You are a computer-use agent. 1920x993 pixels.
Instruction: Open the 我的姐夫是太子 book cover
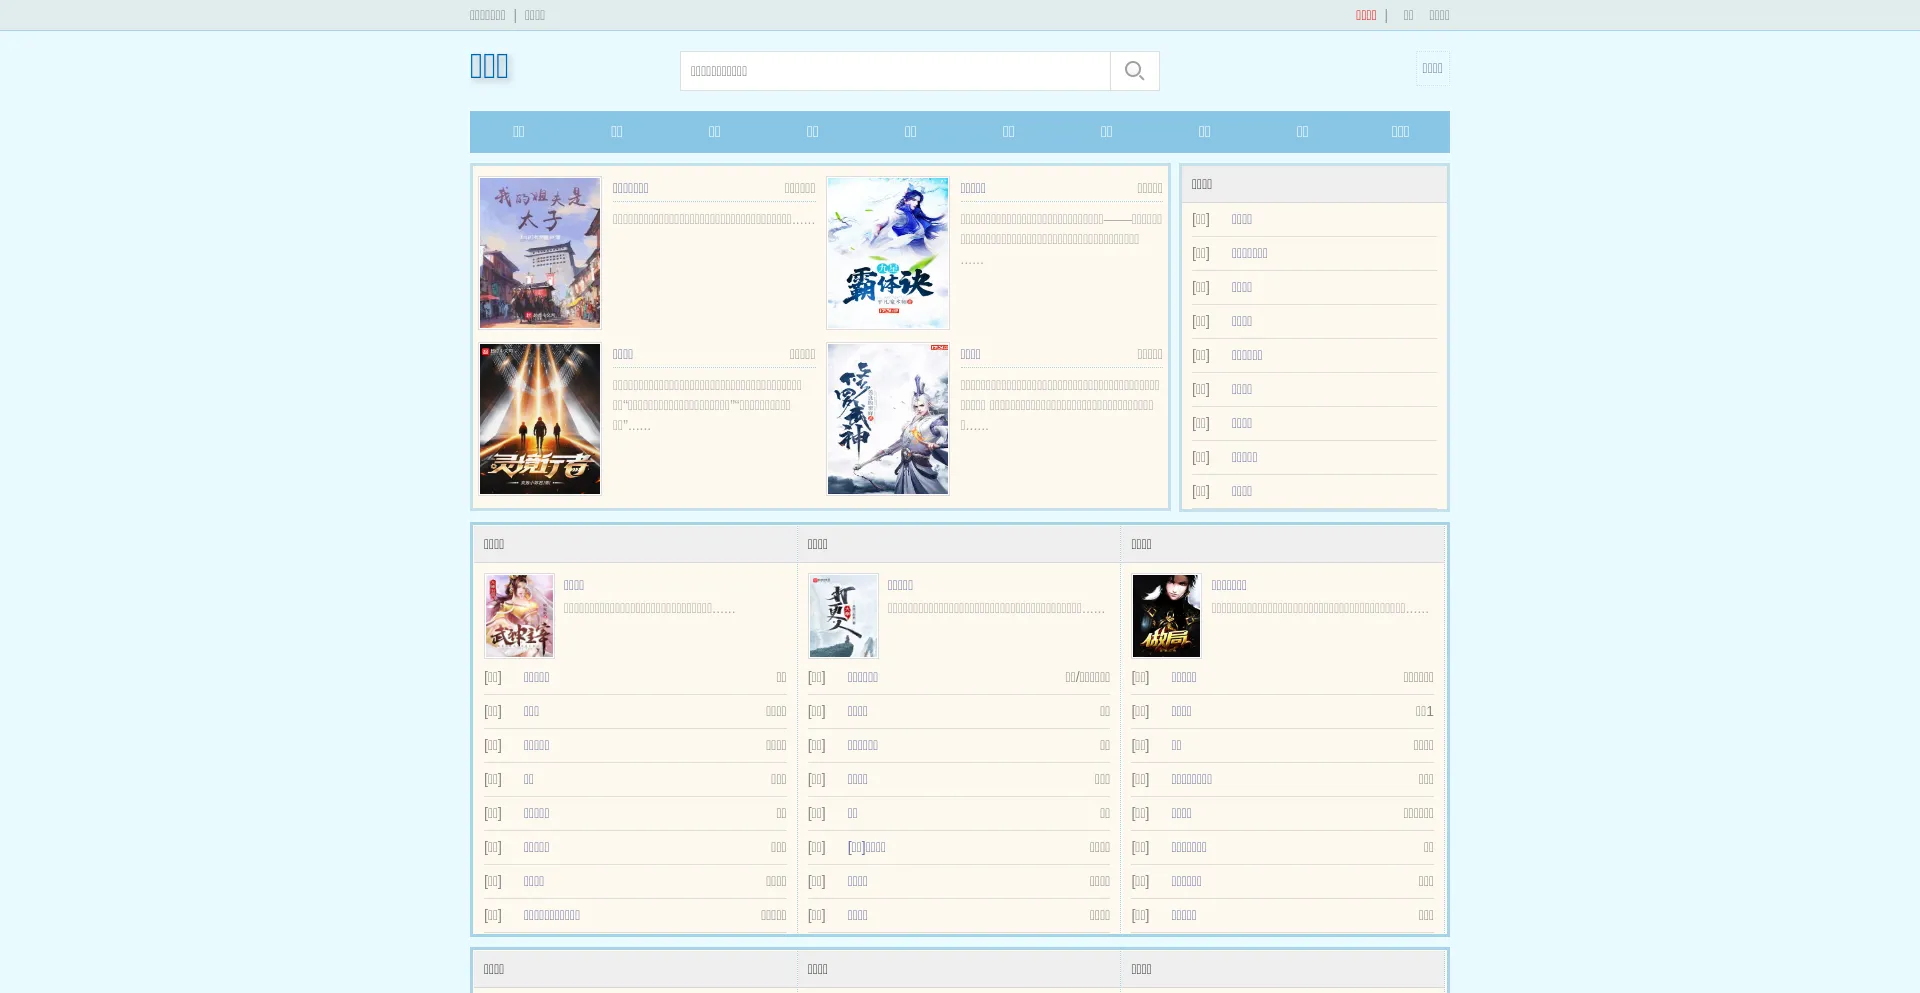click(x=540, y=253)
